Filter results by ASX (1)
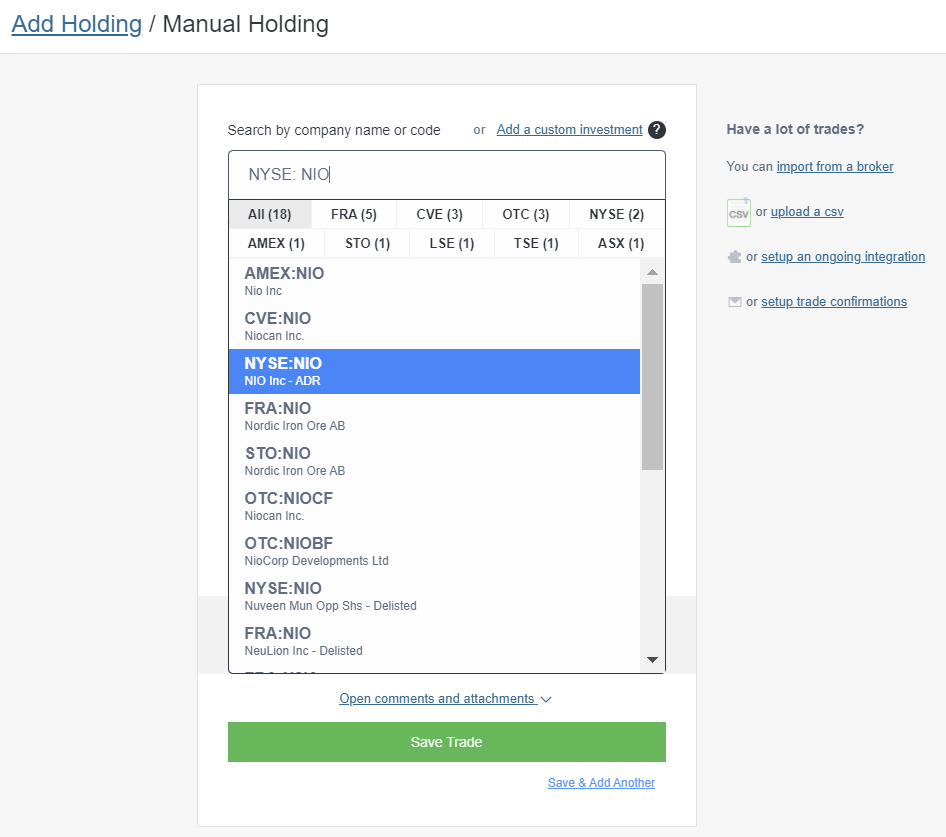The width and height of the screenshot is (946, 837). [621, 243]
